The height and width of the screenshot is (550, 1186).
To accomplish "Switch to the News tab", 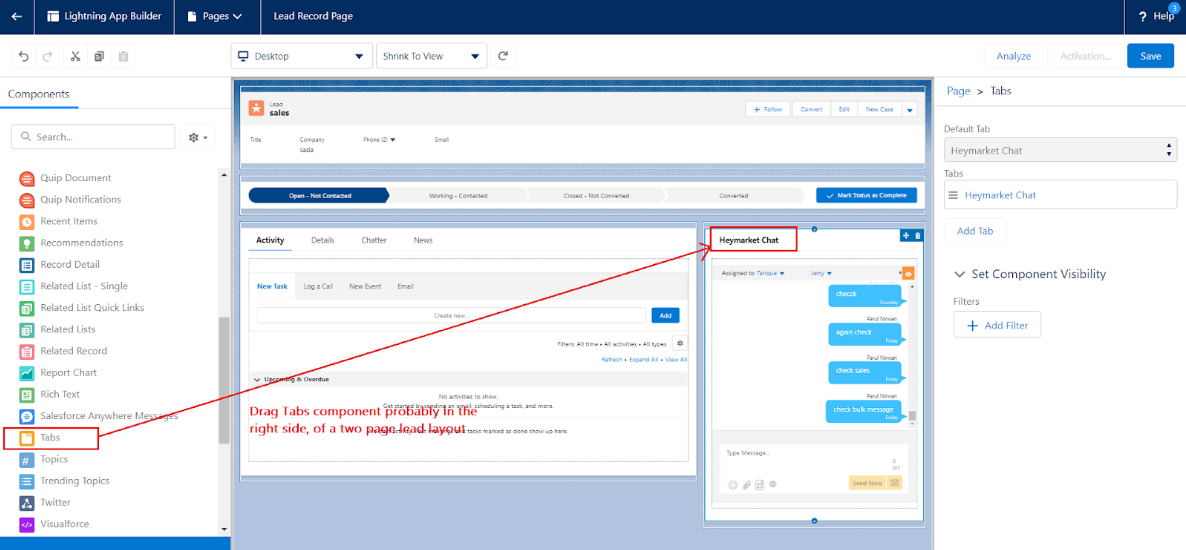I will tap(423, 240).
